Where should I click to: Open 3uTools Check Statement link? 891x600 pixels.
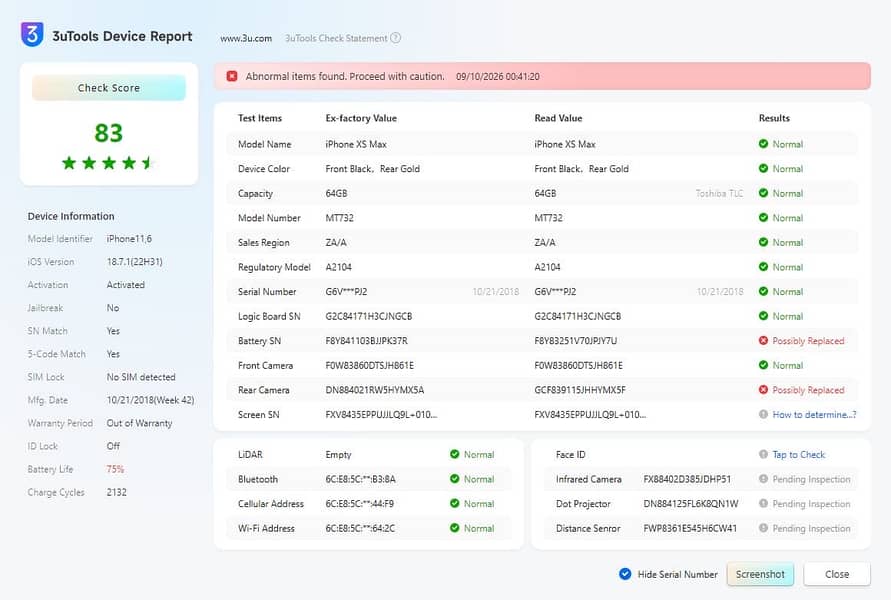point(336,38)
